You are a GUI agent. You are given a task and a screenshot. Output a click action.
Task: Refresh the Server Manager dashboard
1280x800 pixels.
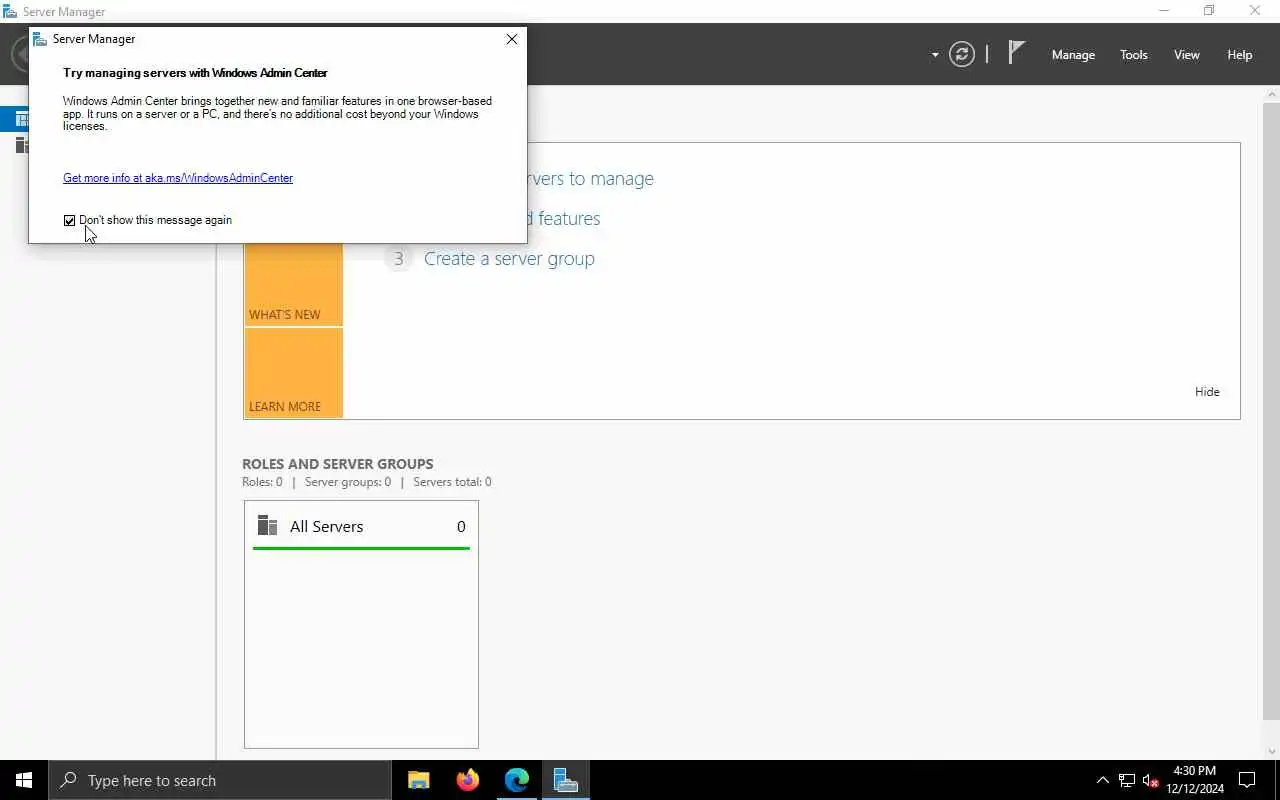coord(962,54)
